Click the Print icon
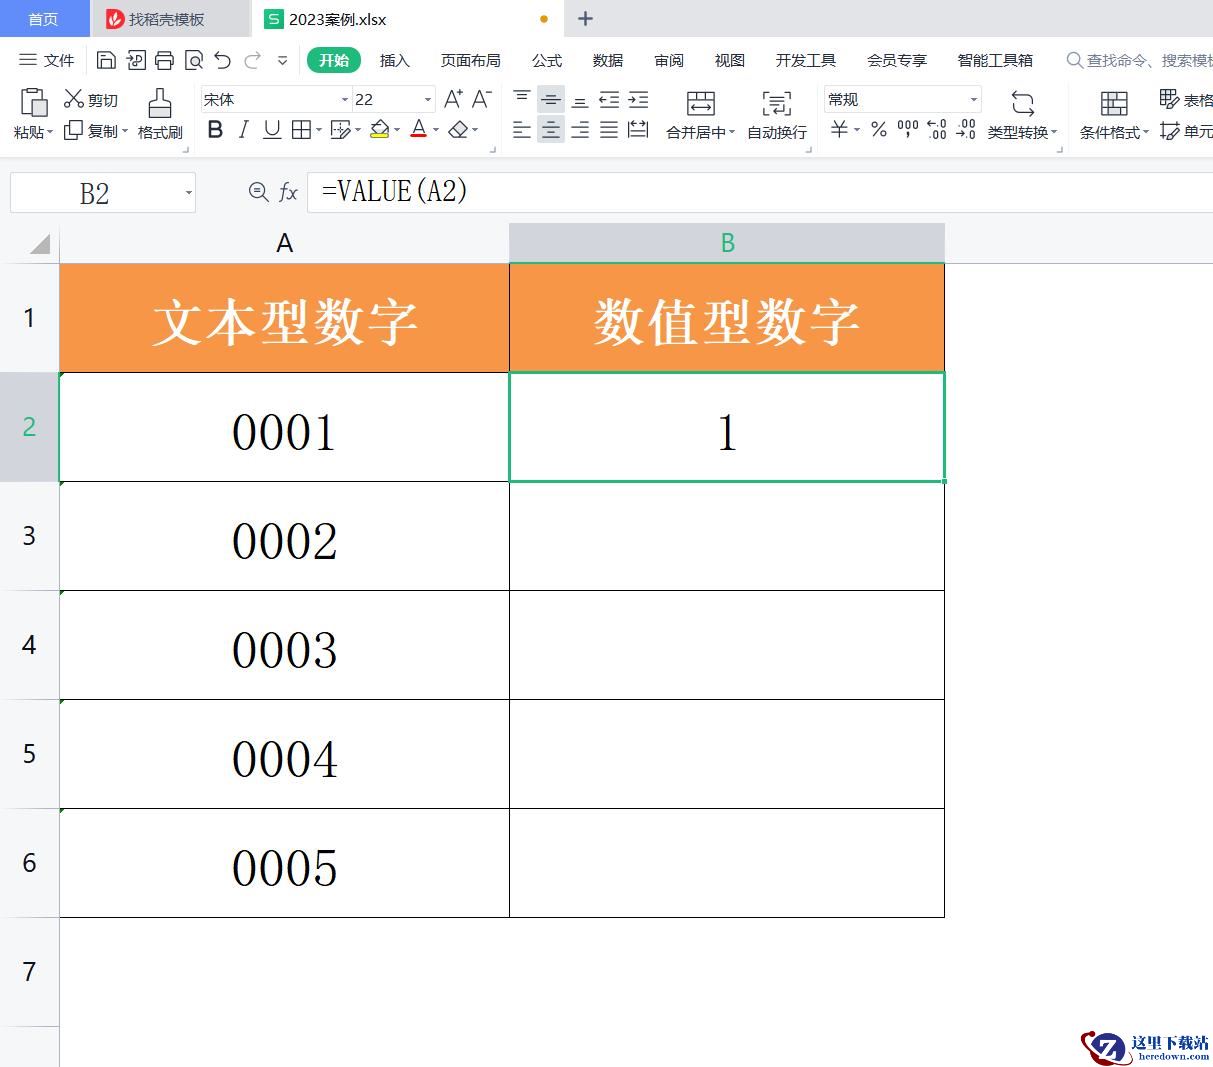This screenshot has width=1213, height=1067. 164,60
